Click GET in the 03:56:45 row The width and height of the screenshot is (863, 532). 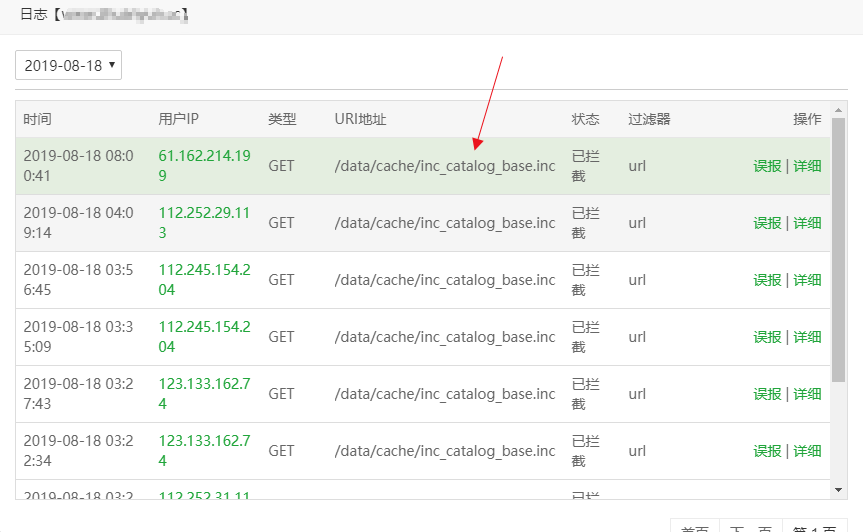click(x=281, y=280)
